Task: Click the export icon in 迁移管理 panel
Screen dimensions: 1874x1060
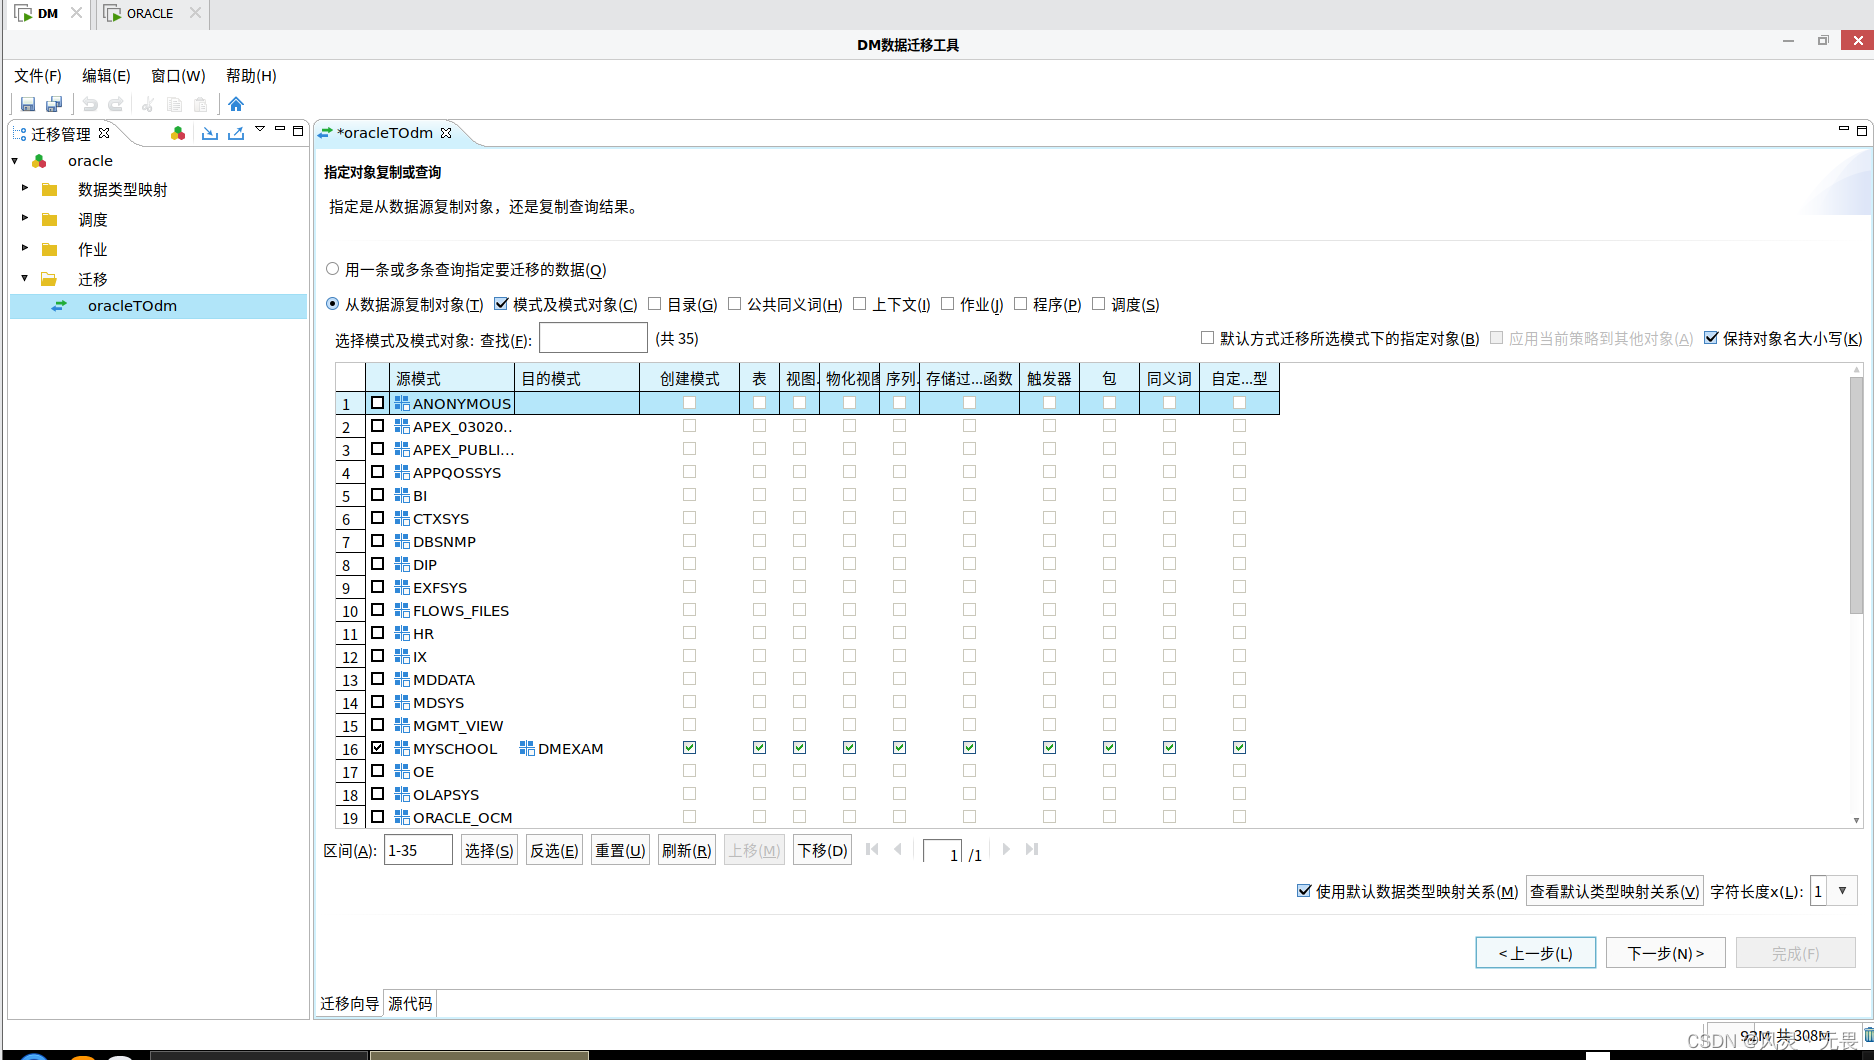Action: 236,133
